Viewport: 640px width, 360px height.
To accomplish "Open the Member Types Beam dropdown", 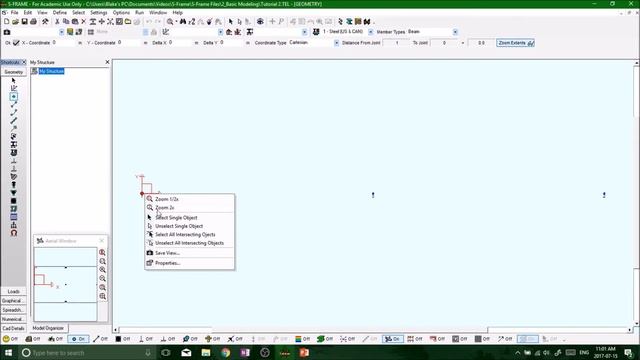I will coord(455,32).
